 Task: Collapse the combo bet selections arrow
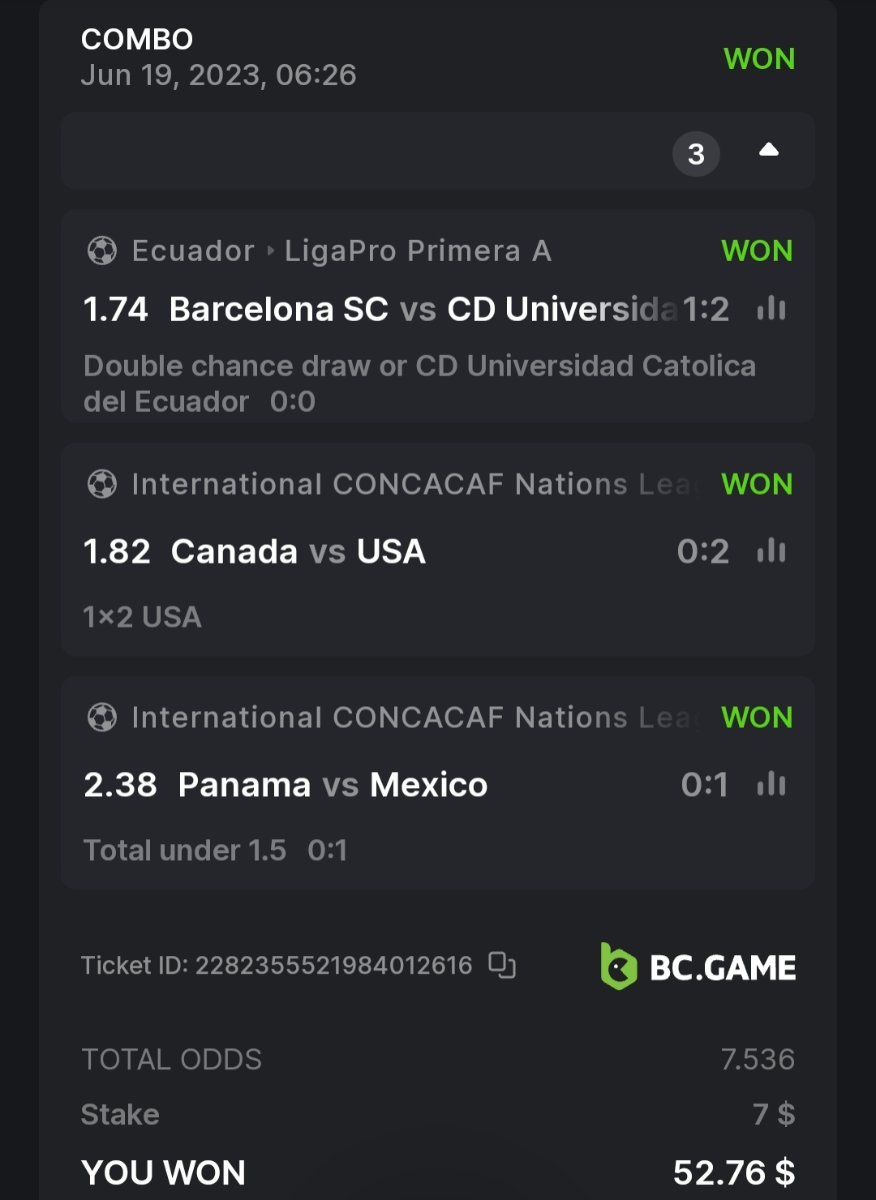pos(768,151)
